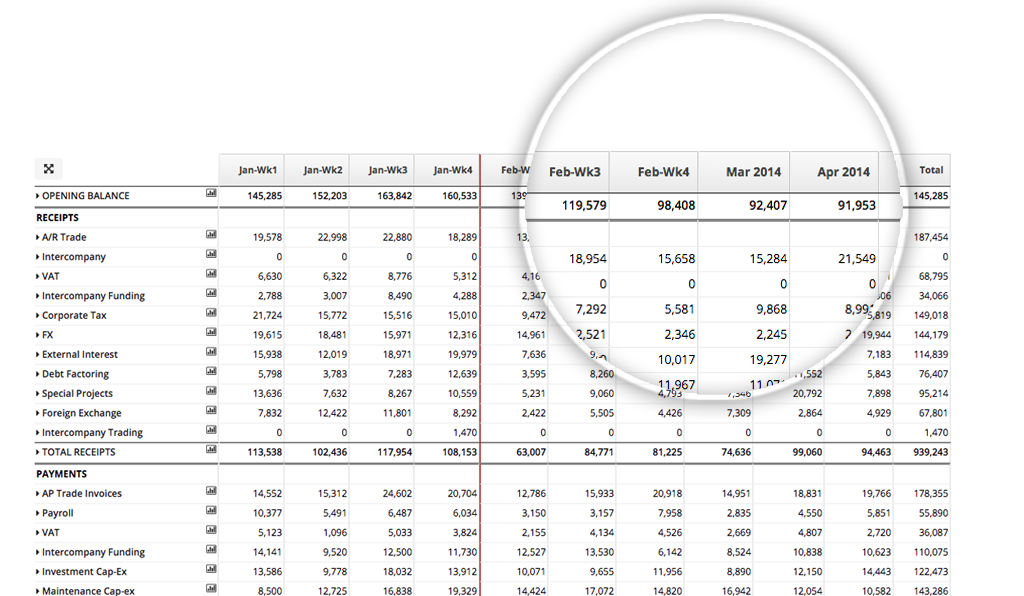Open the chart icon on the FX row
Viewport: 1024px width, 596px height.
211,332
